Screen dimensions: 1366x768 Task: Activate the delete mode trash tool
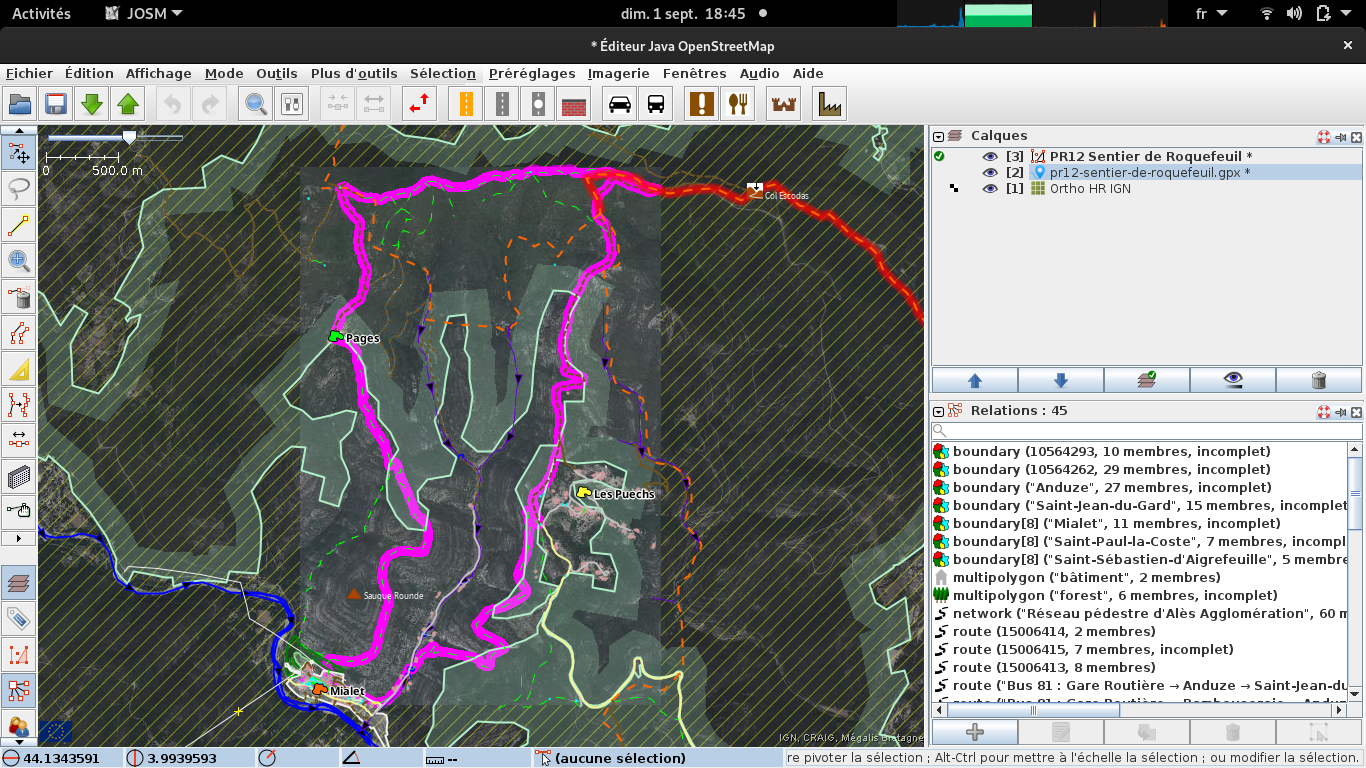click(18, 298)
